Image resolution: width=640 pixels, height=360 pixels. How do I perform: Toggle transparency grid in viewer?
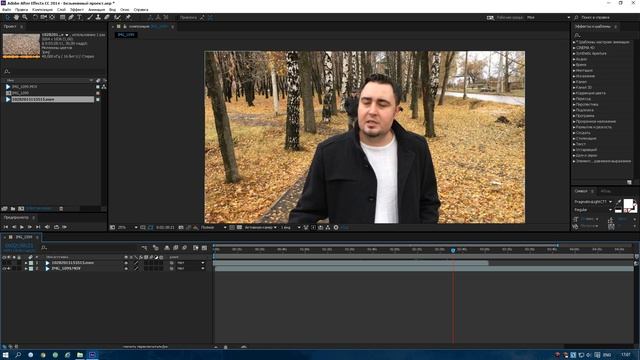[x=239, y=227]
